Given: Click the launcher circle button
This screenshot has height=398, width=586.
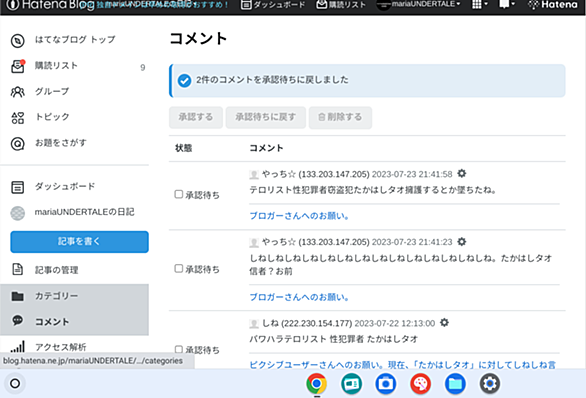Looking at the screenshot, I should [x=15, y=383].
